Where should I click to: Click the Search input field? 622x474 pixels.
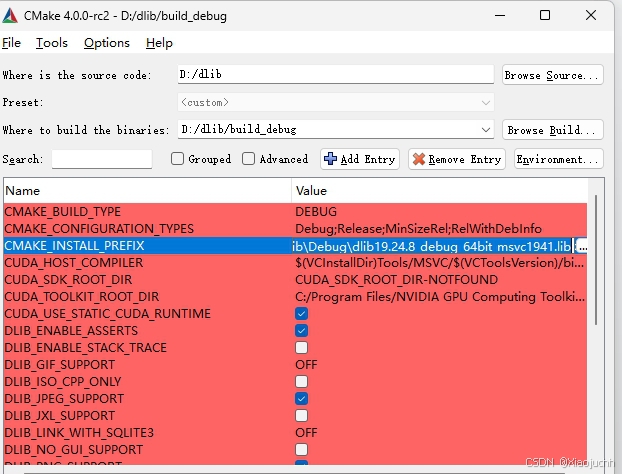[102, 159]
